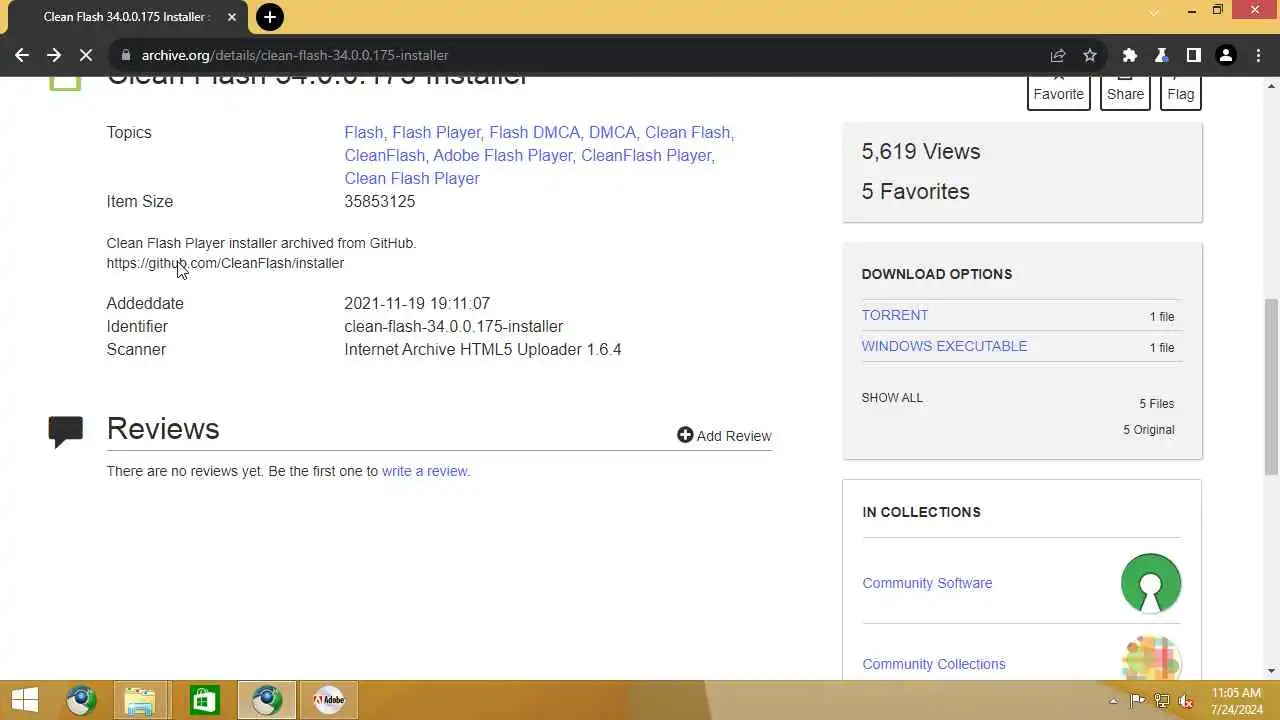Image resolution: width=1280 pixels, height=720 pixels.
Task: Open the Flash DMCA topic link
Action: click(536, 132)
